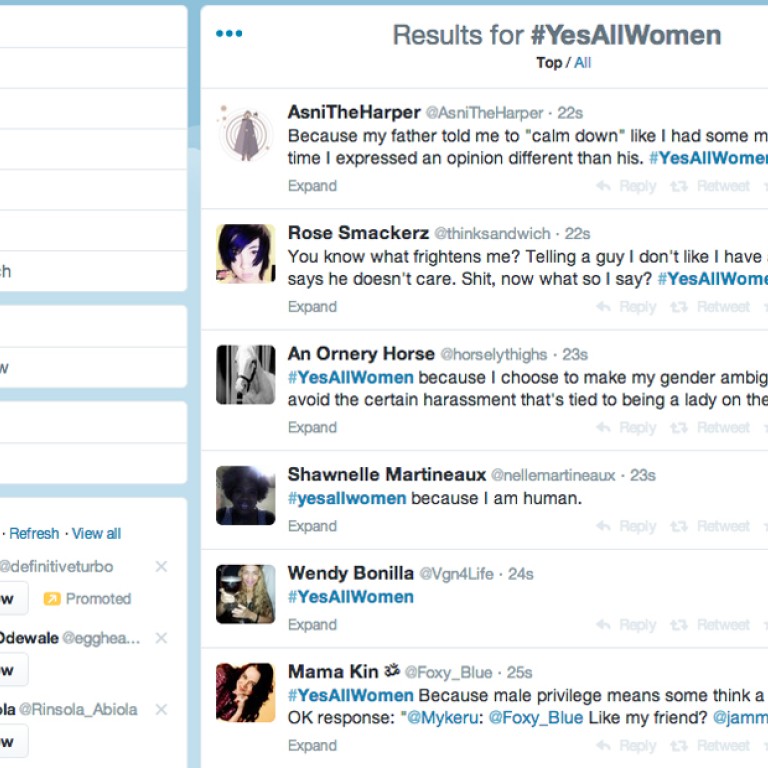
Task: Reply to AsniTheHarper's tweet
Action: pos(626,186)
